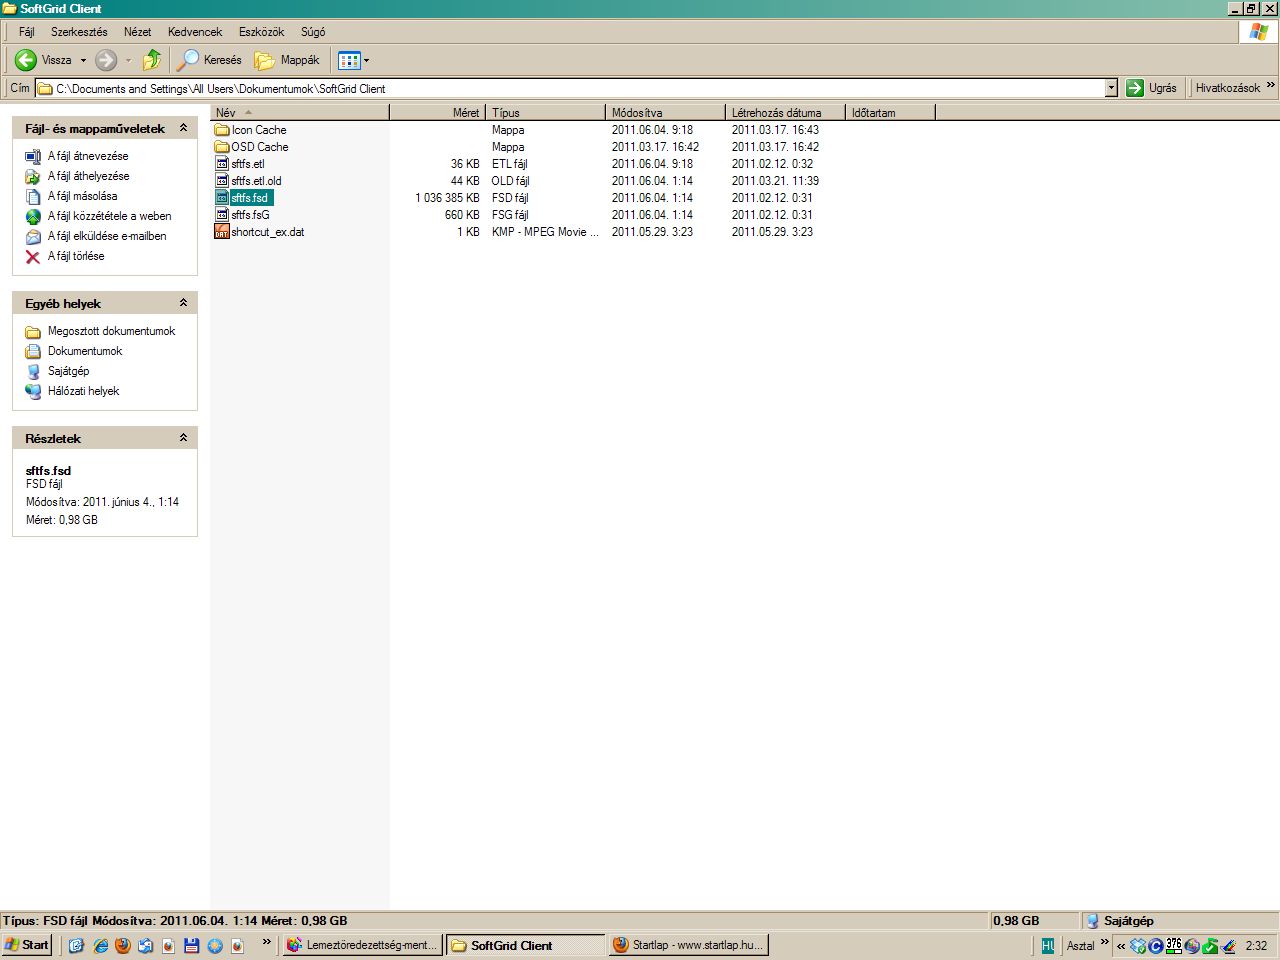Click the floppy disk quick launch icon
This screenshot has height=960, width=1280.
click(192, 945)
